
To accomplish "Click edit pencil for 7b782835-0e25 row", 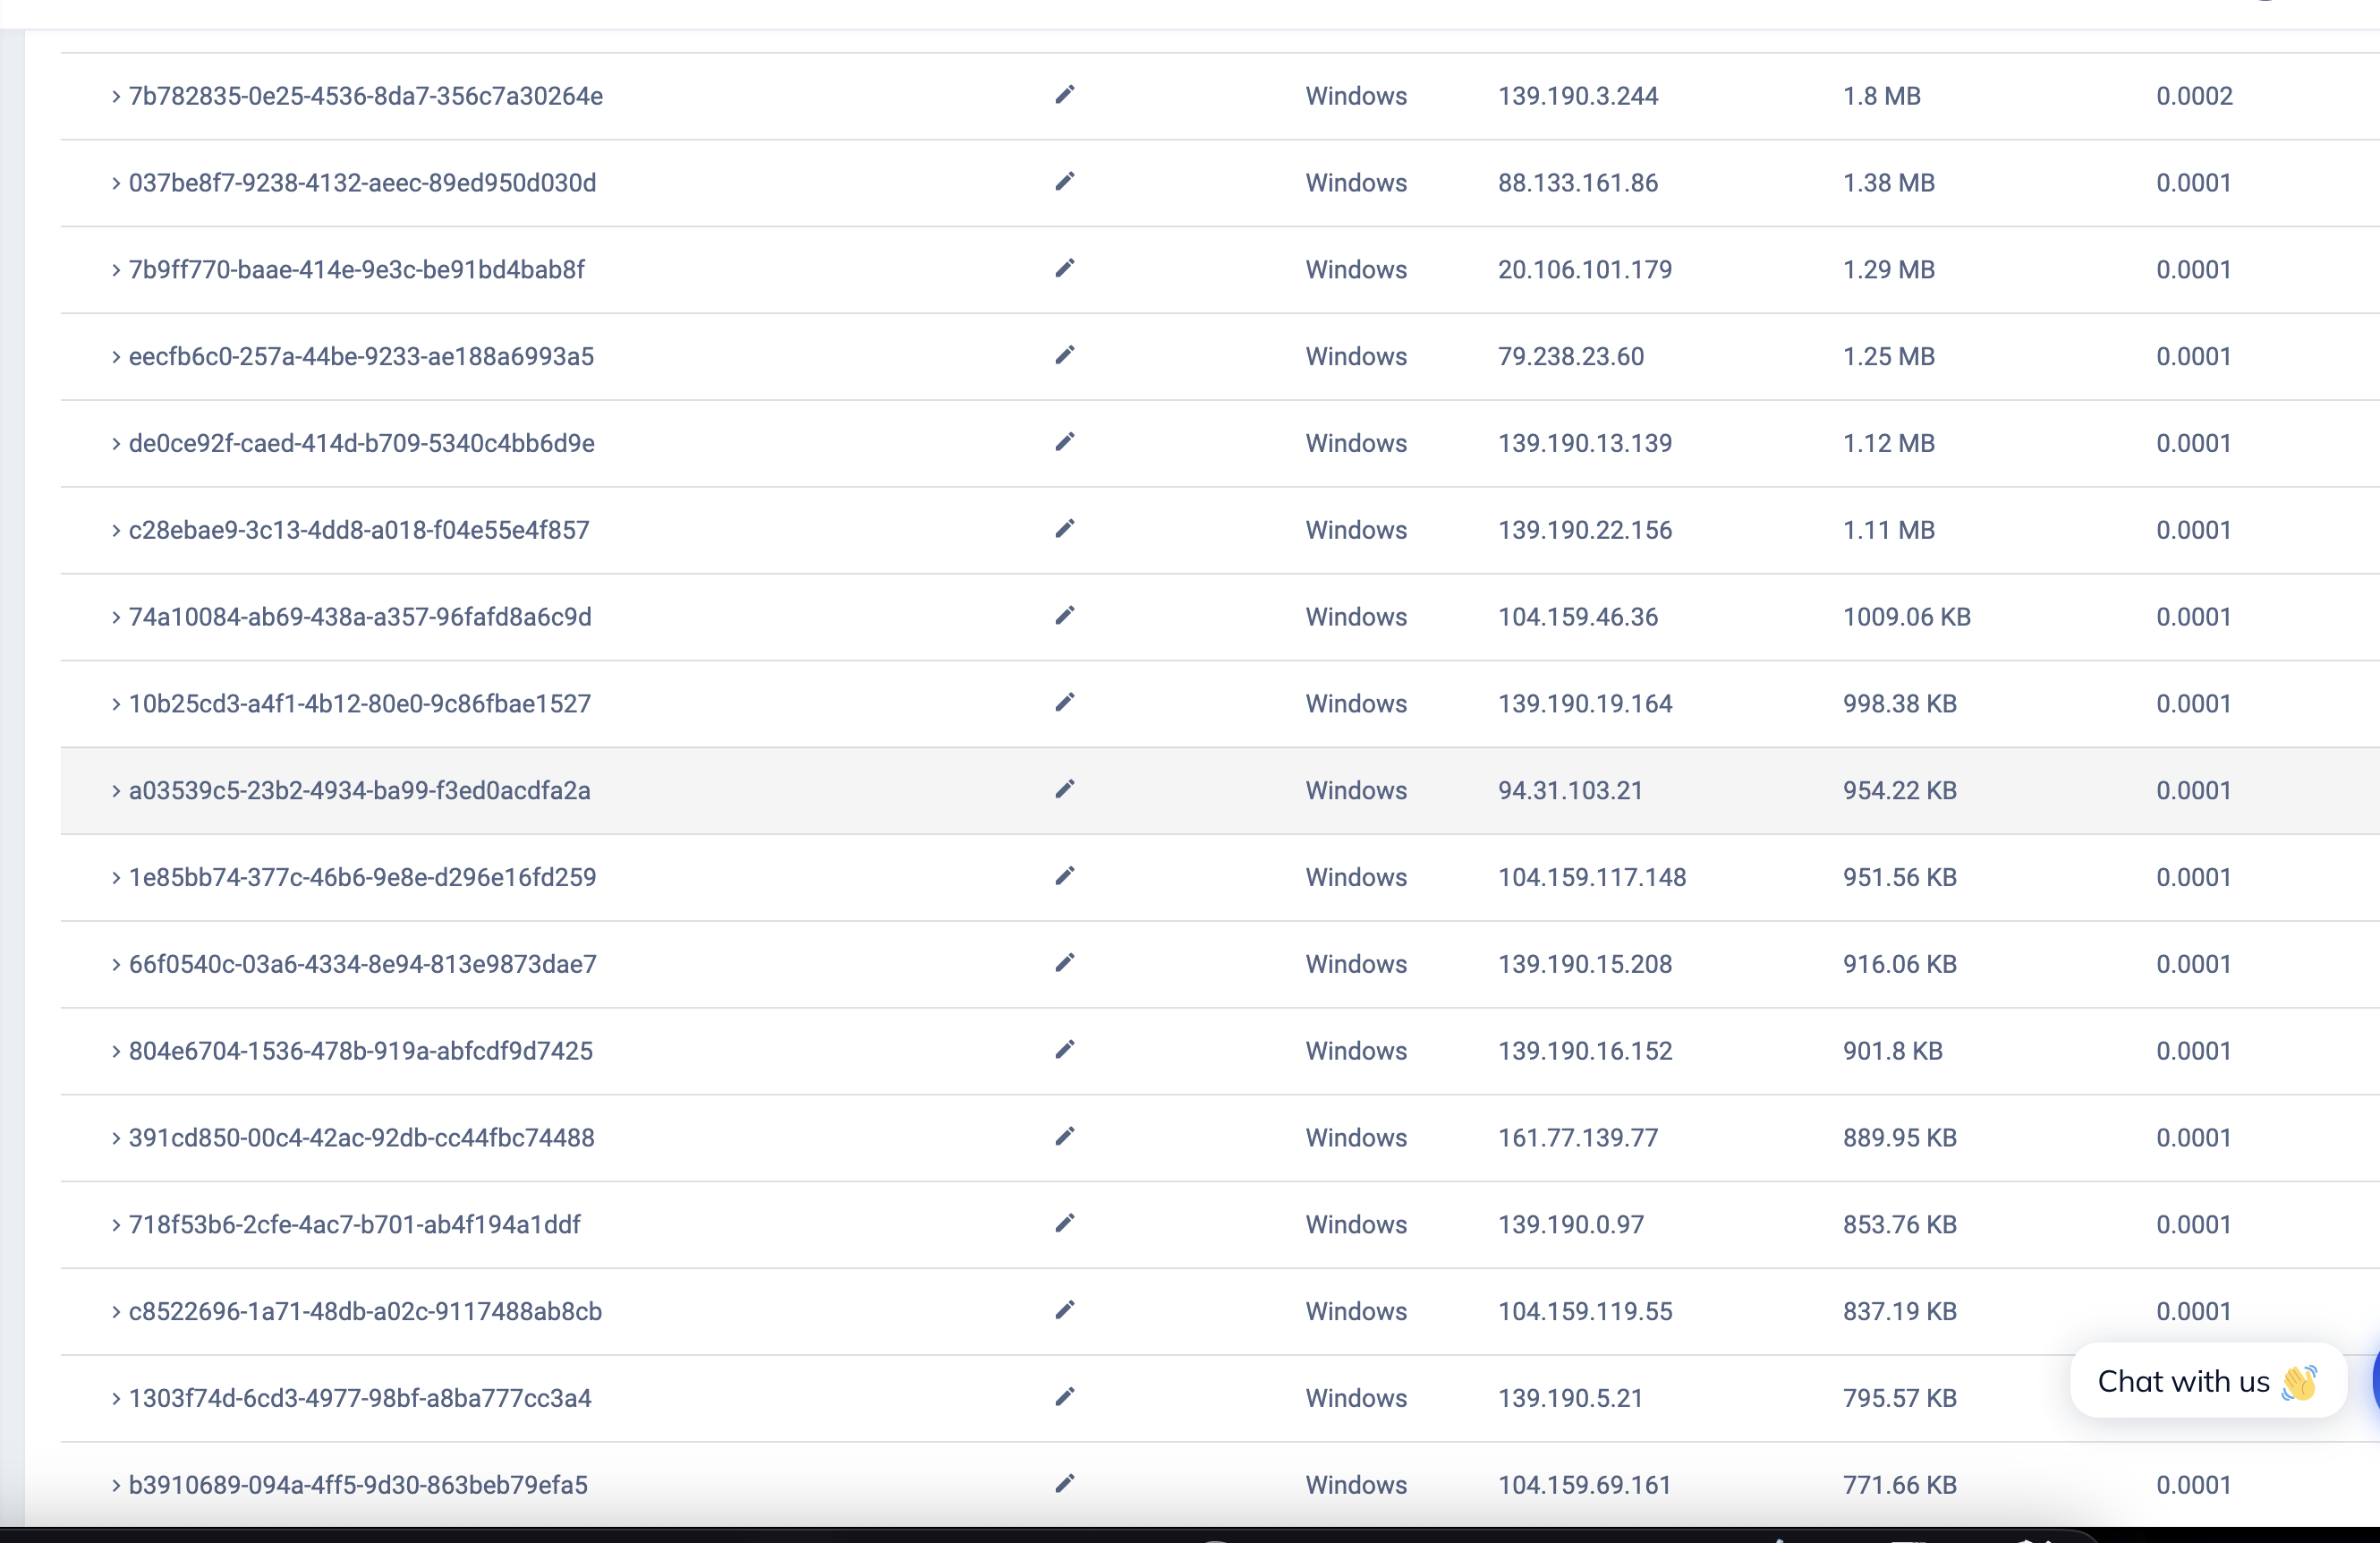I will pos(1064,95).
